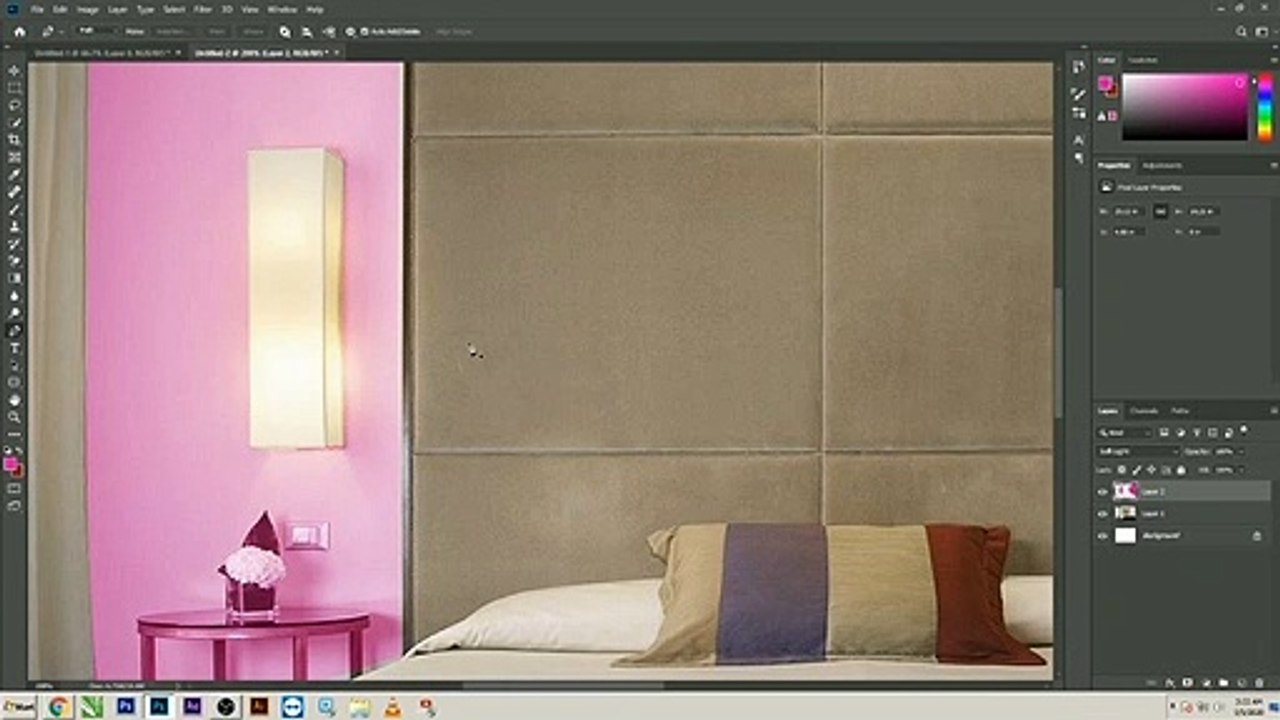
Task: Switch to the Channels tab
Action: (x=1144, y=410)
